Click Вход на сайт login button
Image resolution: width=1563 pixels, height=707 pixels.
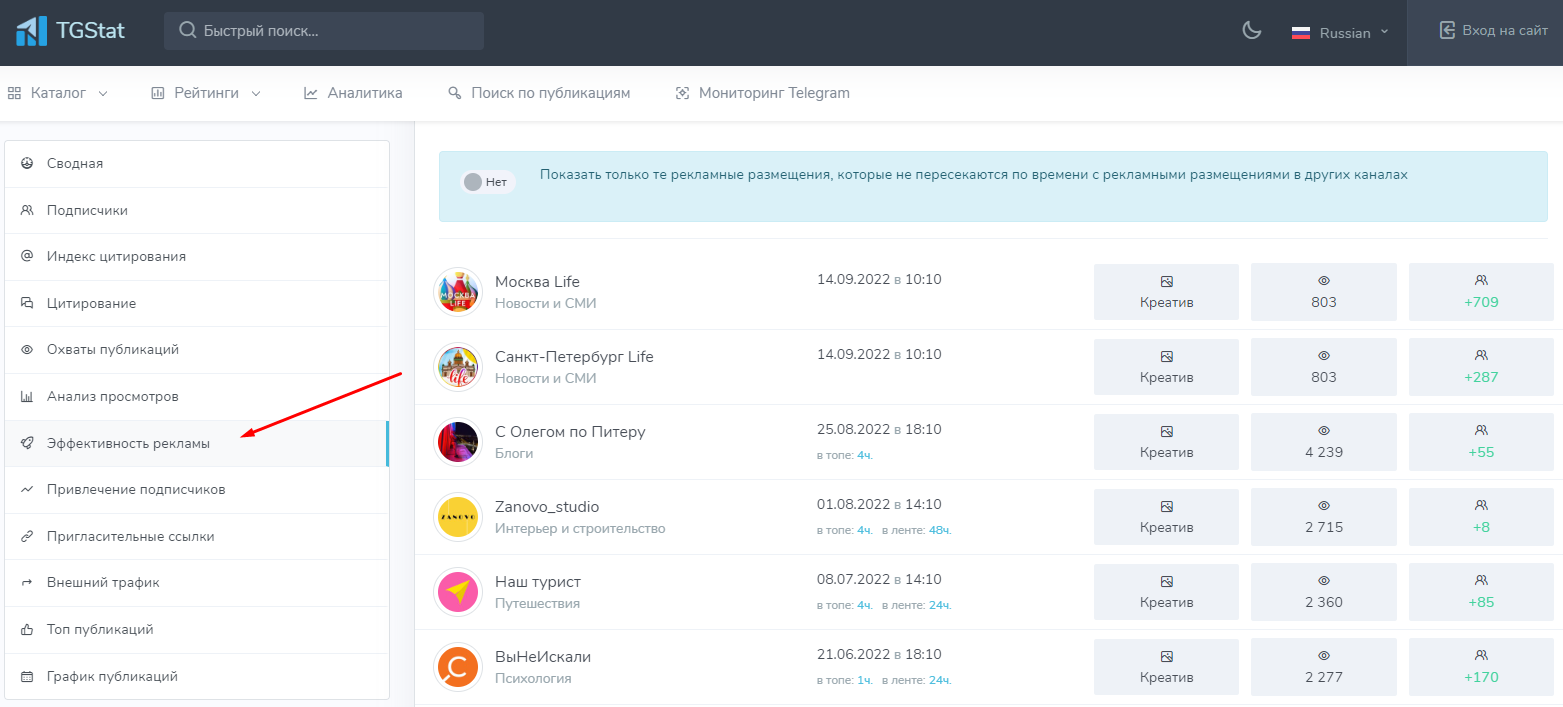click(x=1485, y=31)
